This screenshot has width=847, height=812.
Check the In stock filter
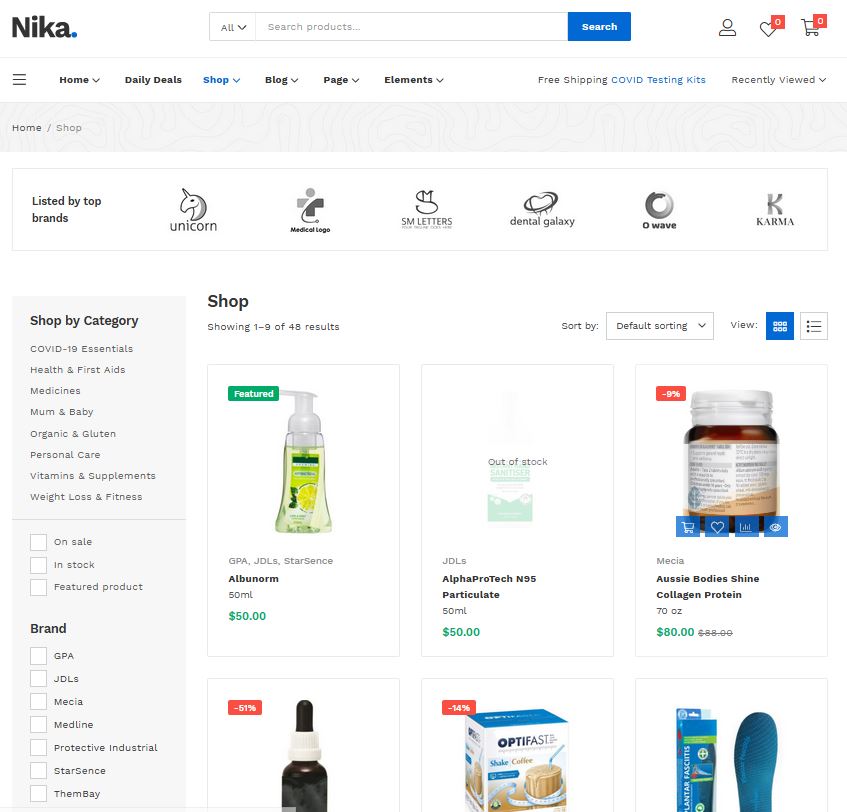point(38,565)
